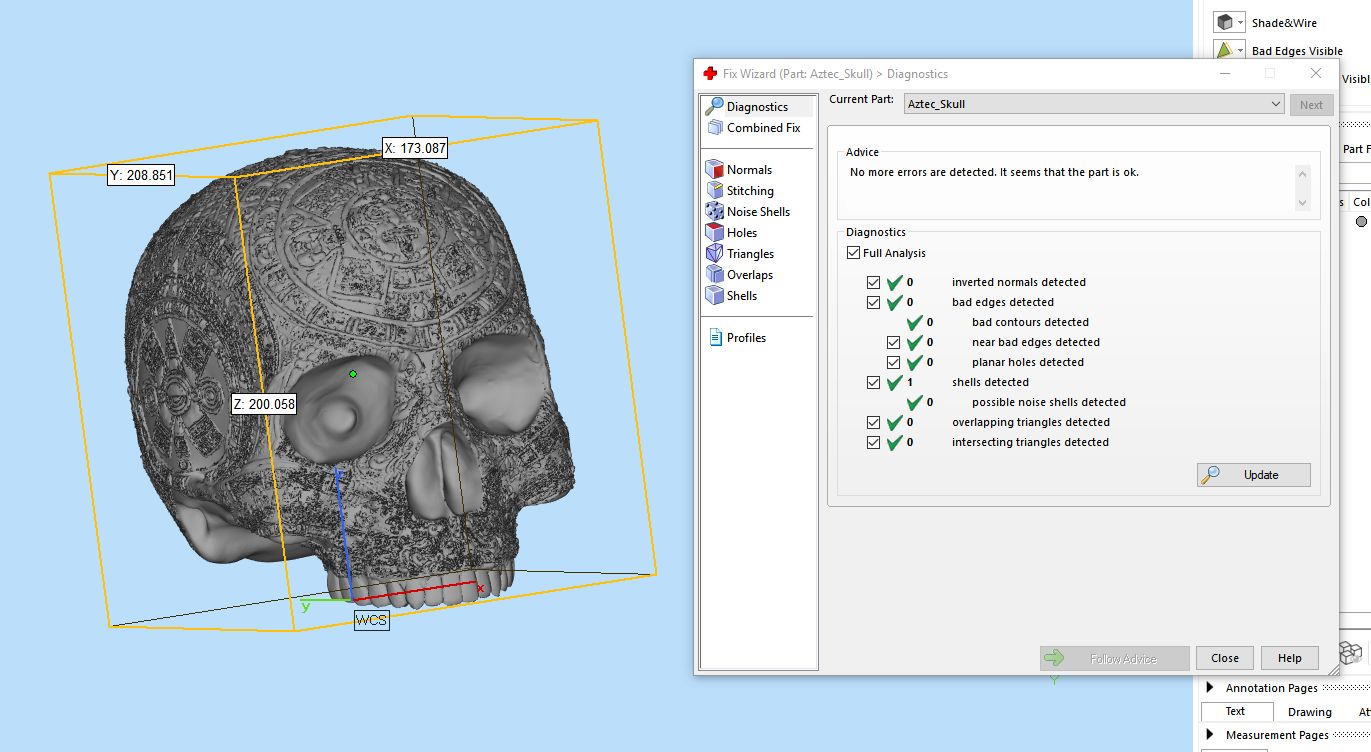Screen dimensions: 1371x752
Task: Toggle the inverted normals detected checkbox
Action: [873, 283]
